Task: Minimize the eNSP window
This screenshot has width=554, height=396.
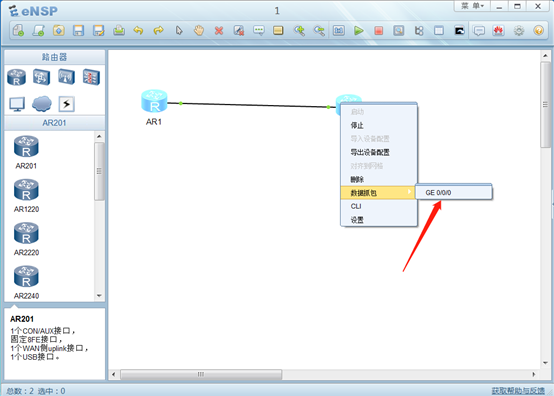Action: click(x=499, y=6)
